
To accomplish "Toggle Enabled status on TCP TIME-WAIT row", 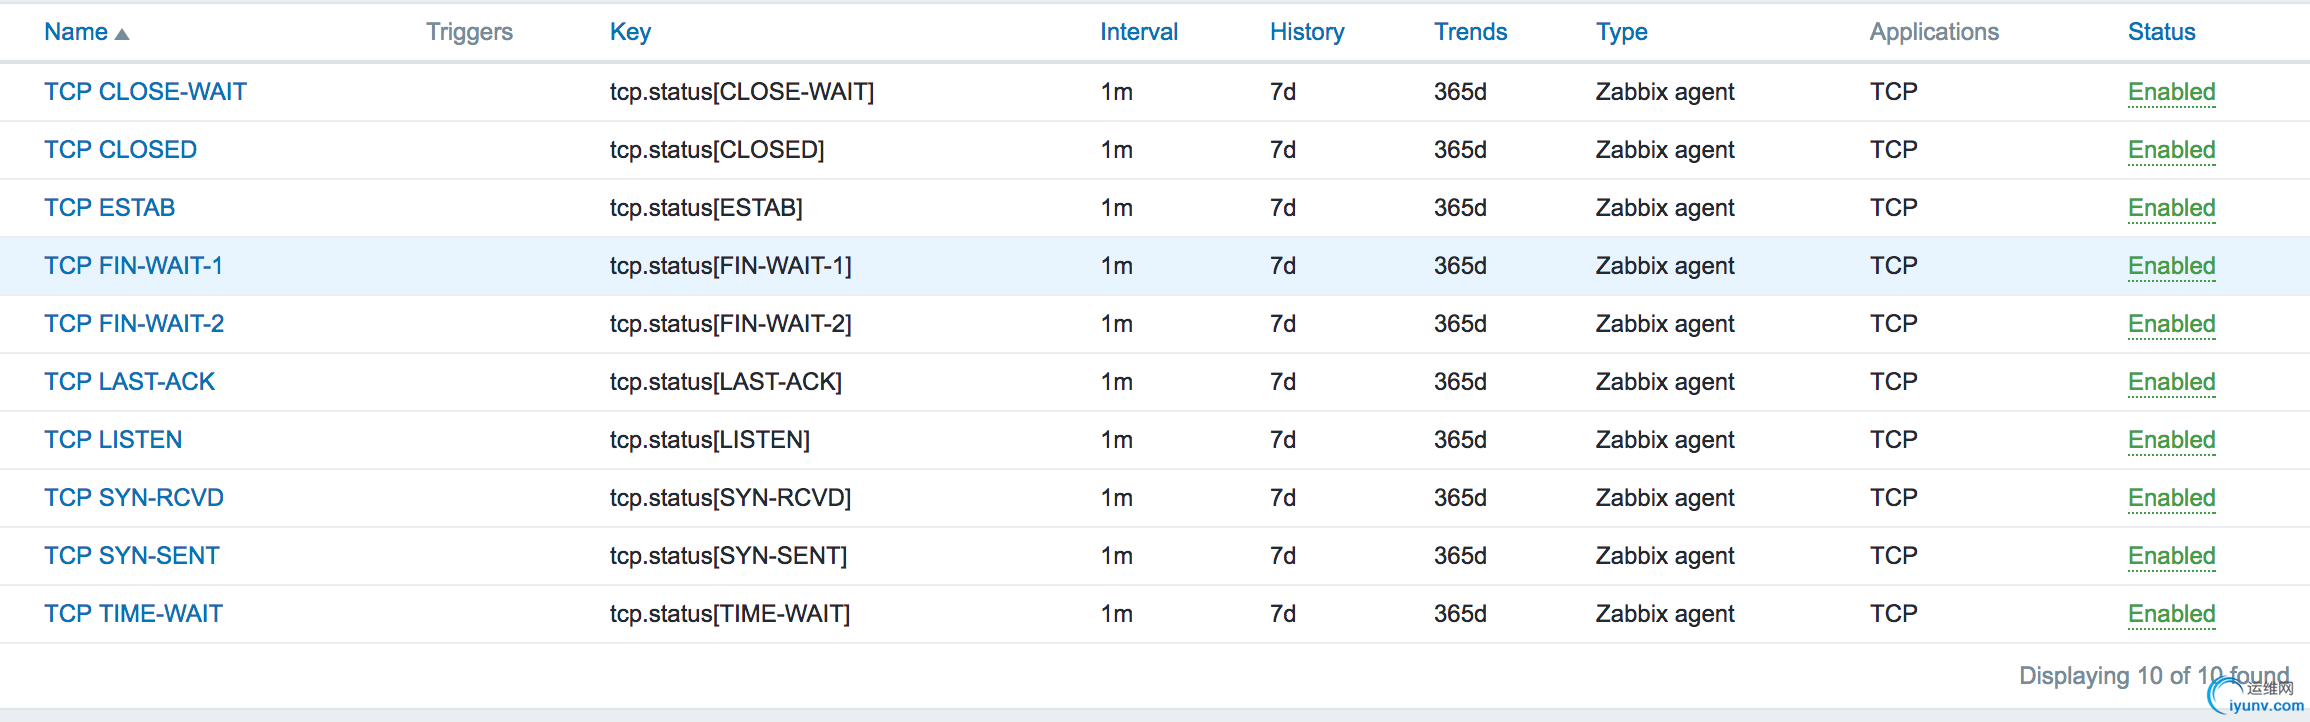I will coord(2171,614).
